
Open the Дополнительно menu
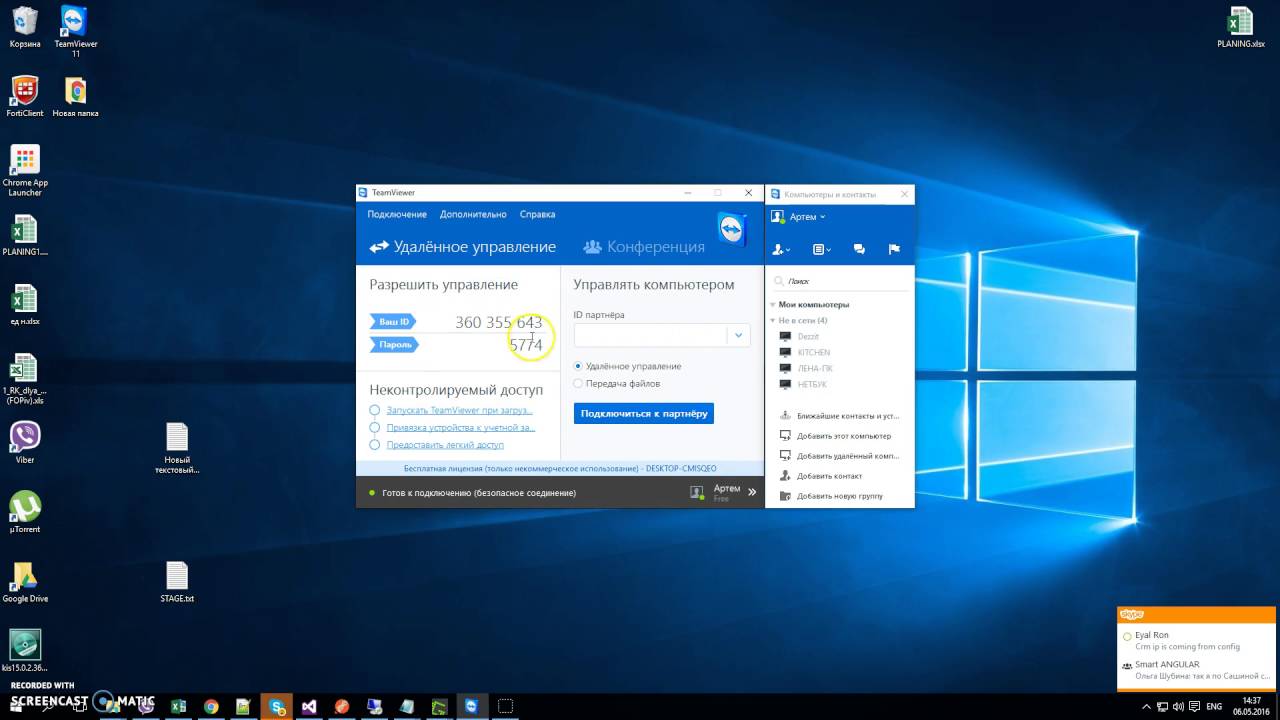click(473, 214)
